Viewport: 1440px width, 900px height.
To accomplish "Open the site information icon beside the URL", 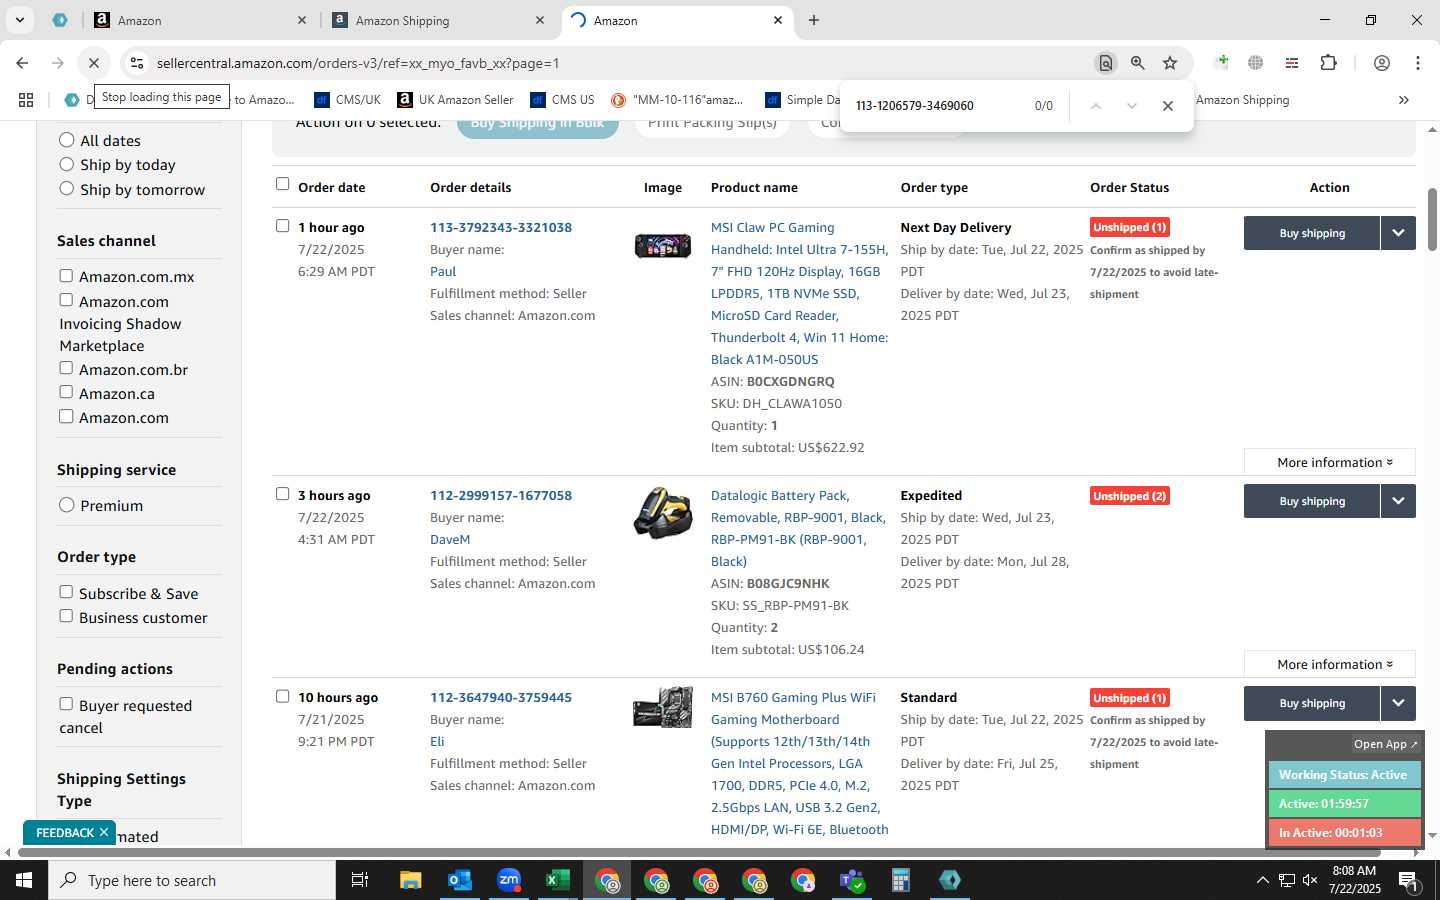I will pos(136,63).
